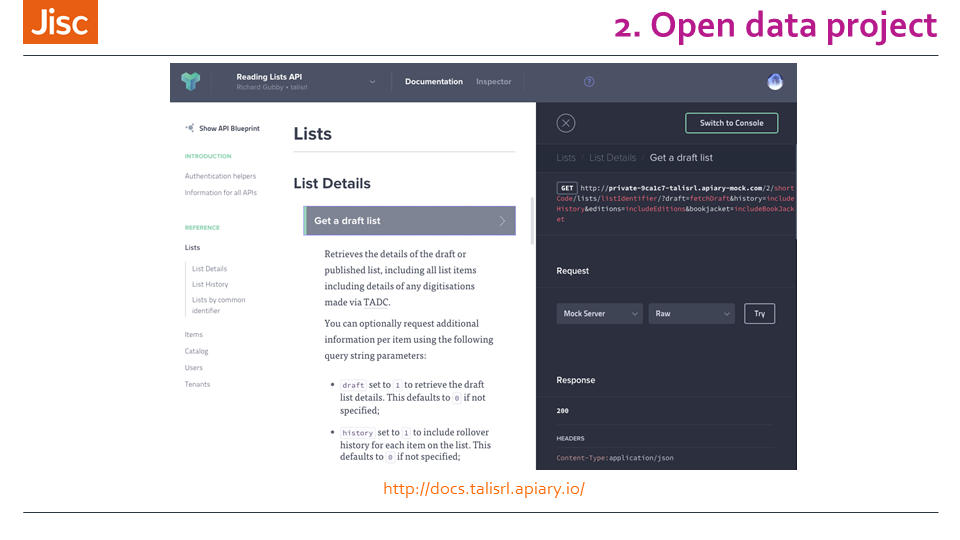Open Authentication helpers in sidebar
The height and width of the screenshot is (540, 960).
click(x=220, y=176)
